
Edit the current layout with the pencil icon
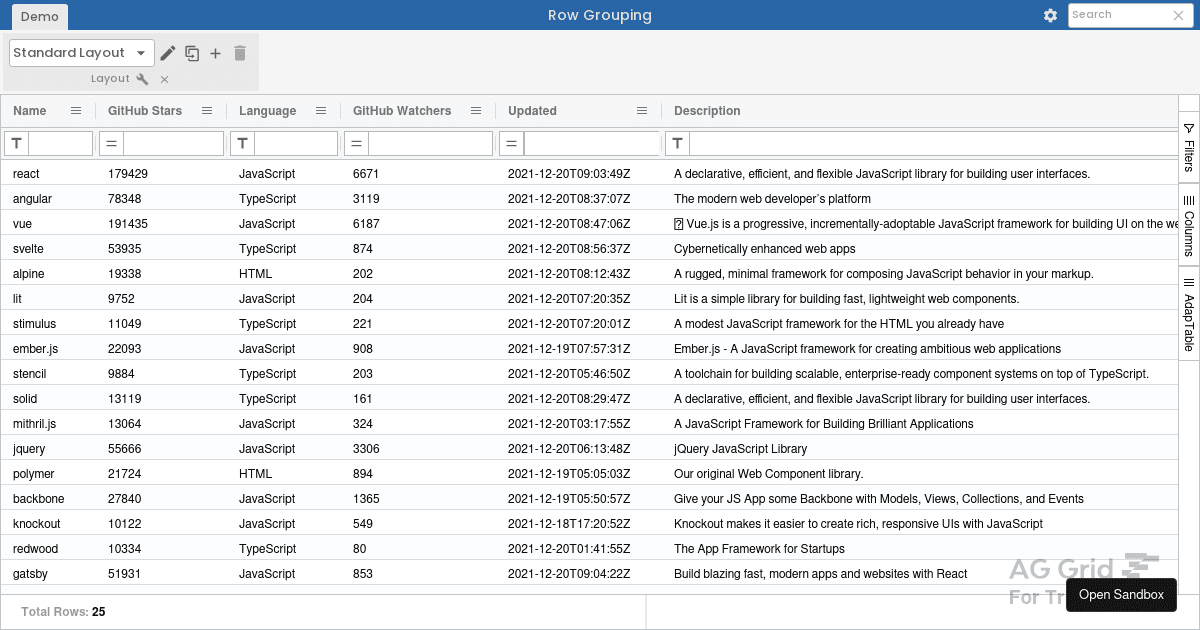(168, 53)
